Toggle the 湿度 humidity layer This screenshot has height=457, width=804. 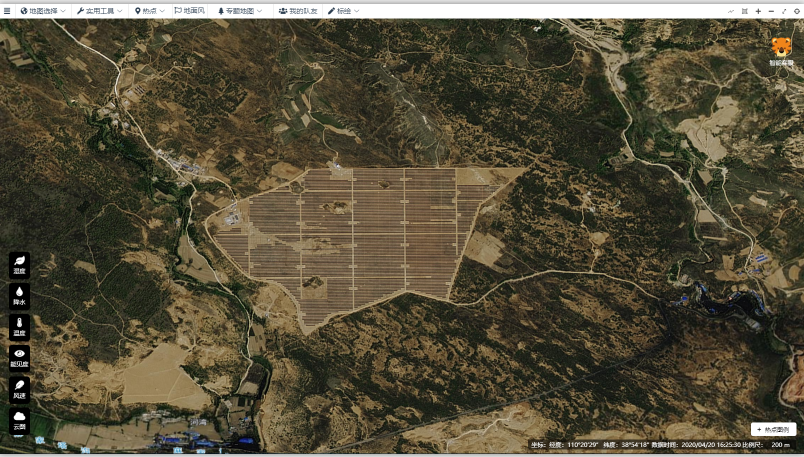pos(19,264)
